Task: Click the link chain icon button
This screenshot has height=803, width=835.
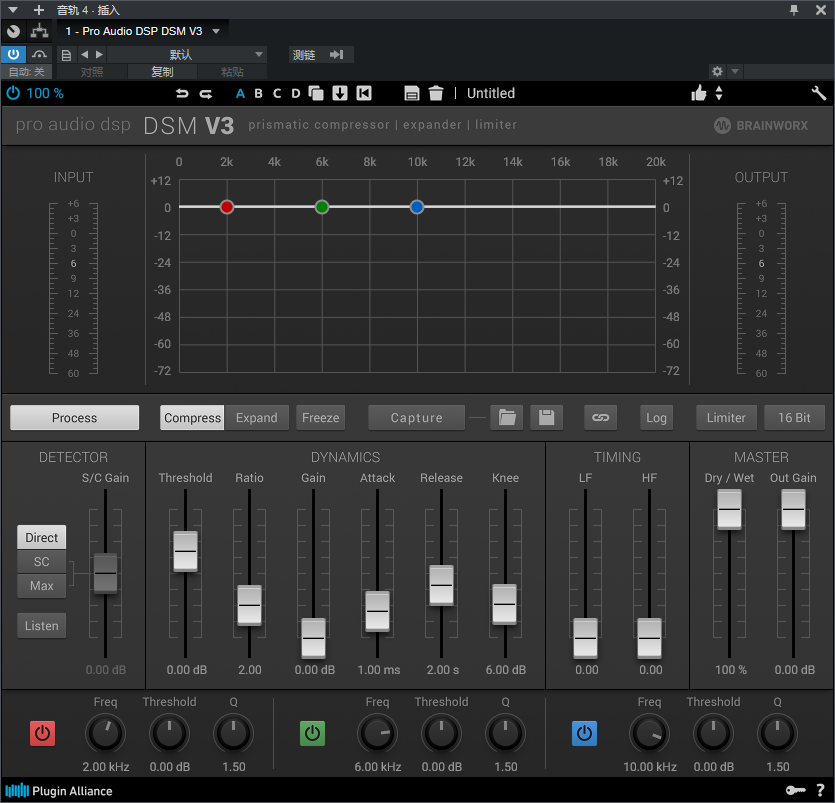Action: click(x=600, y=417)
